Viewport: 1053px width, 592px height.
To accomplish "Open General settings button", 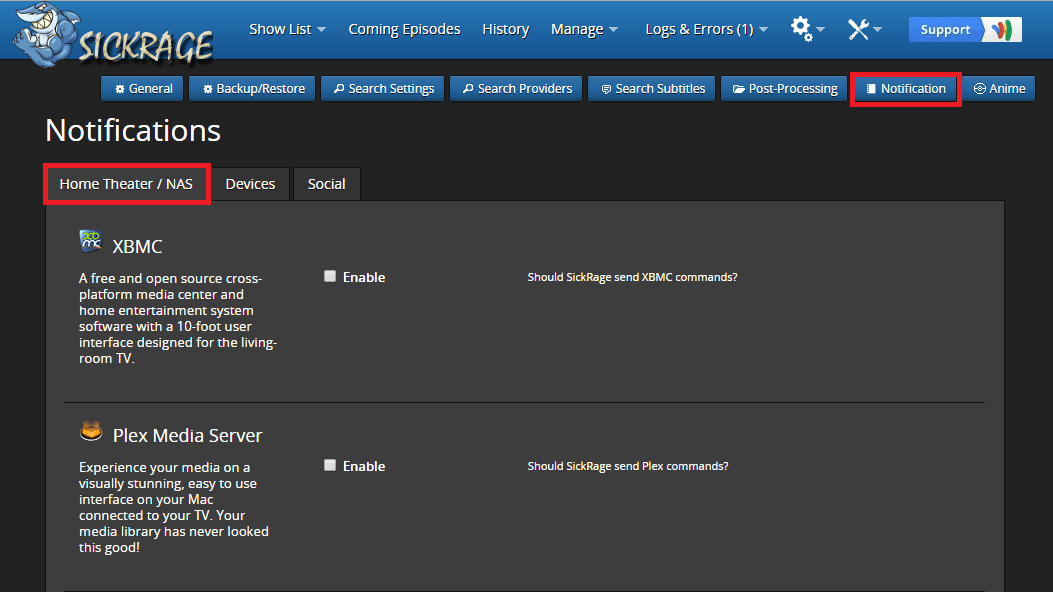I will tap(142, 89).
